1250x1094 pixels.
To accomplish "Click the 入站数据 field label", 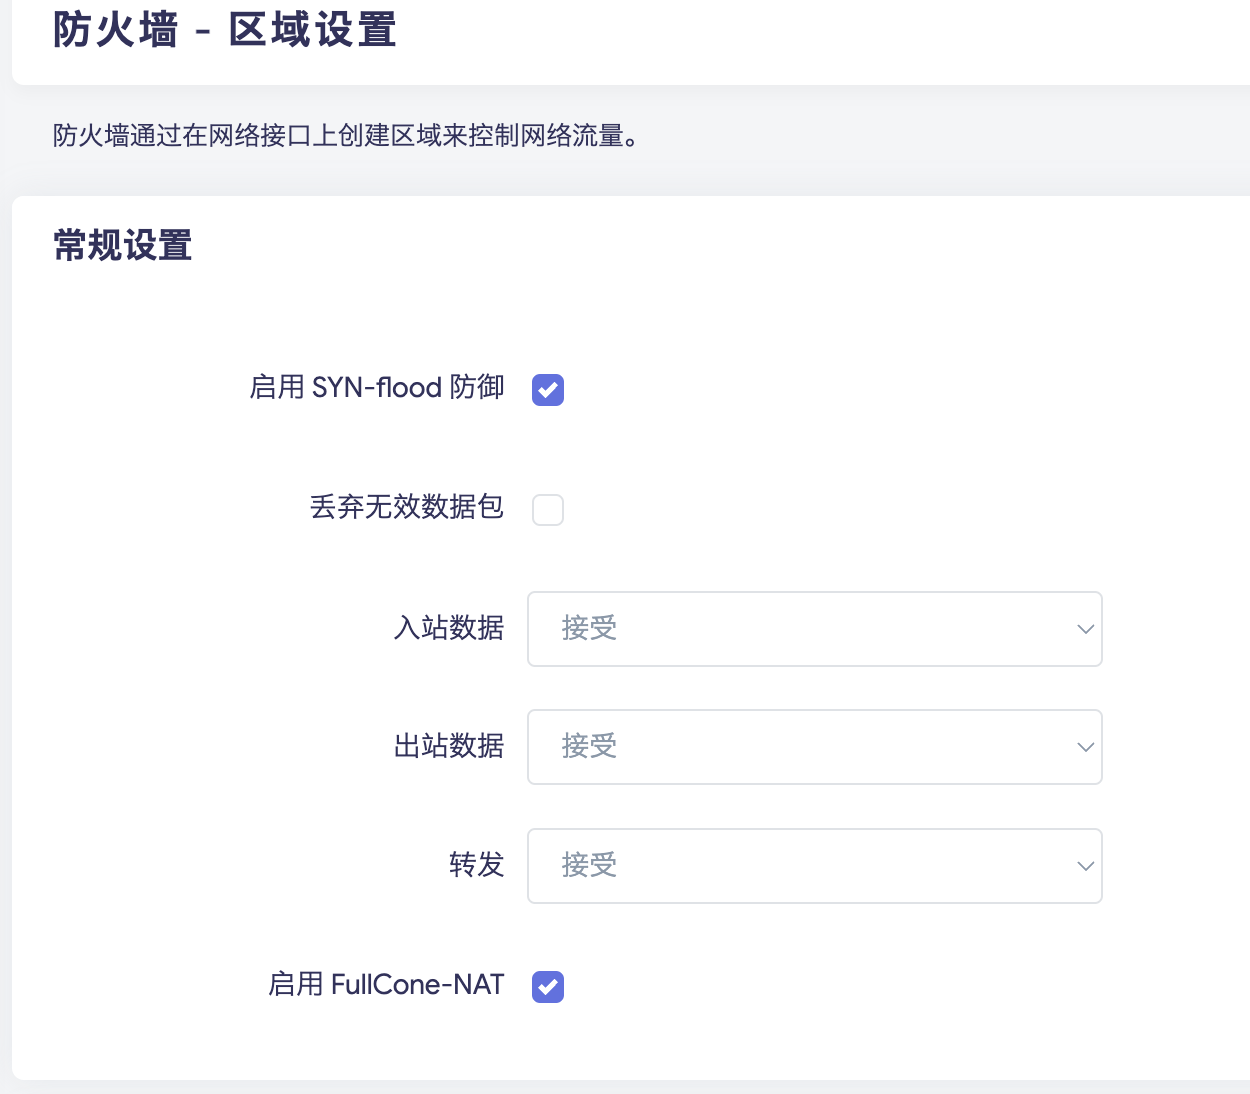I will click(449, 628).
